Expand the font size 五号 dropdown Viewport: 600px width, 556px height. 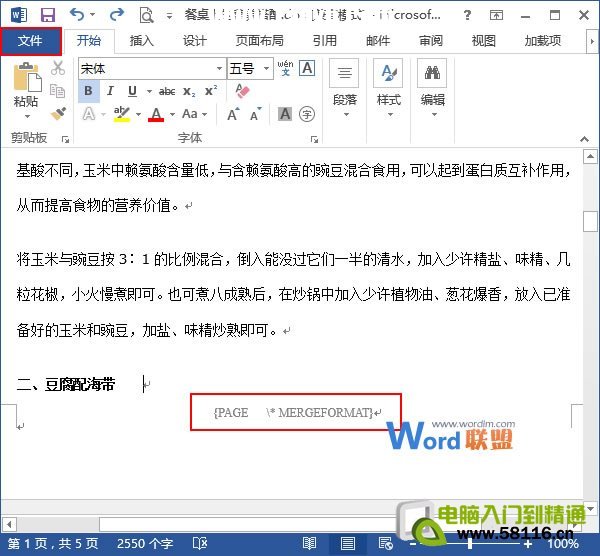click(266, 68)
